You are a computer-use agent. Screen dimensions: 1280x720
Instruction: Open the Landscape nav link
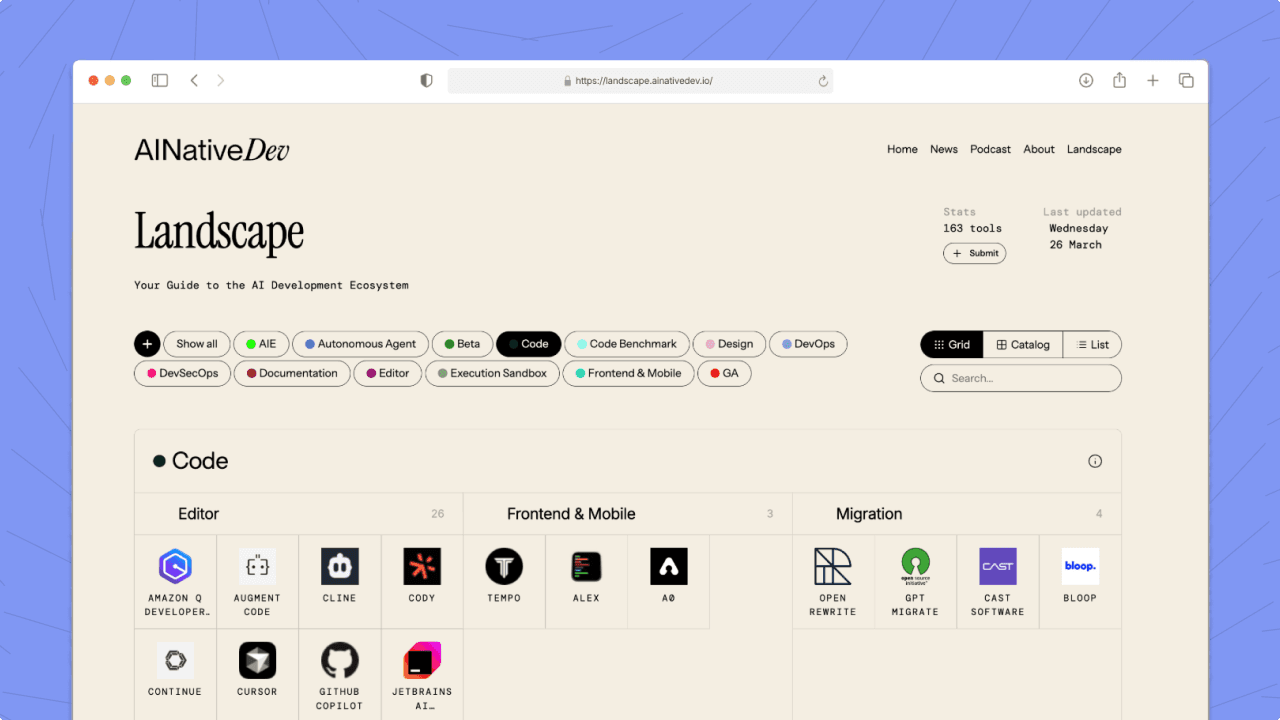coord(1094,150)
